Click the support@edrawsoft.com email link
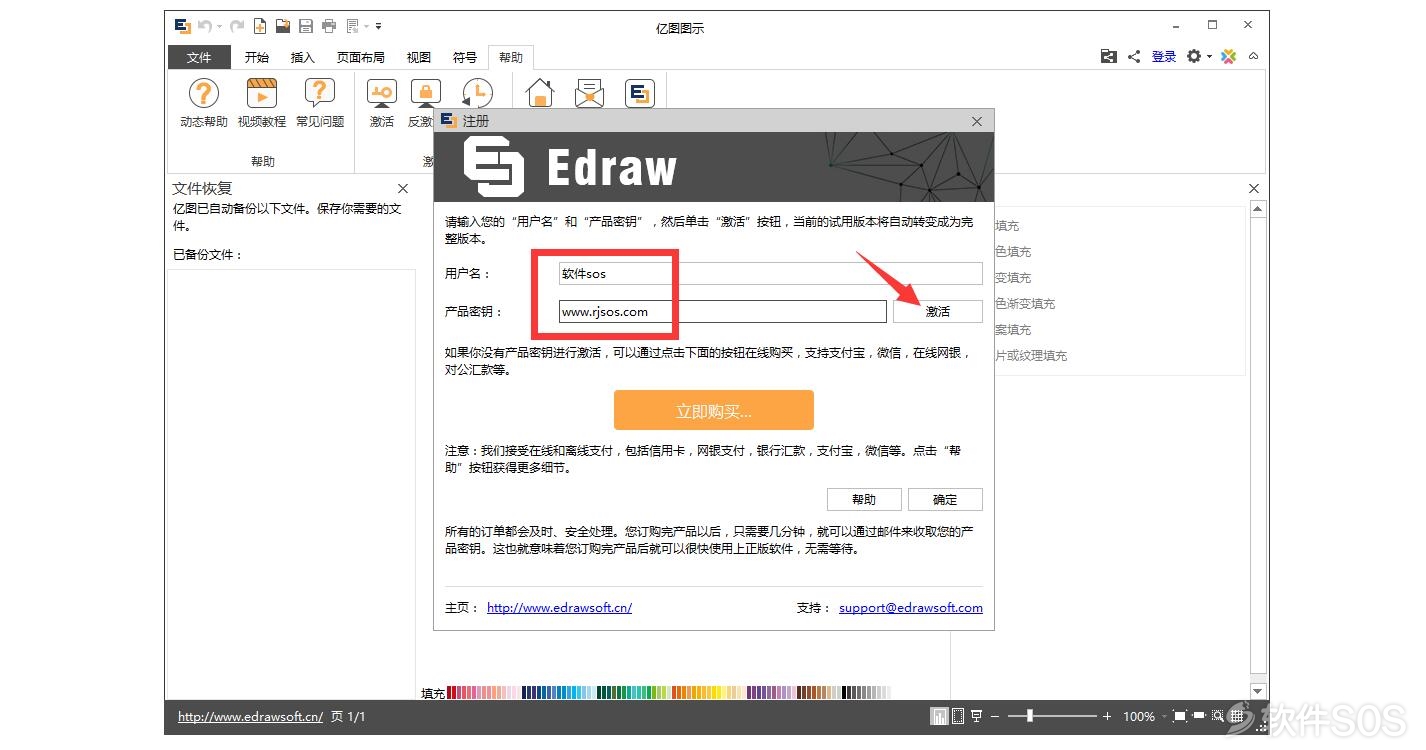This screenshot has height=750, width=1426. [x=911, y=607]
